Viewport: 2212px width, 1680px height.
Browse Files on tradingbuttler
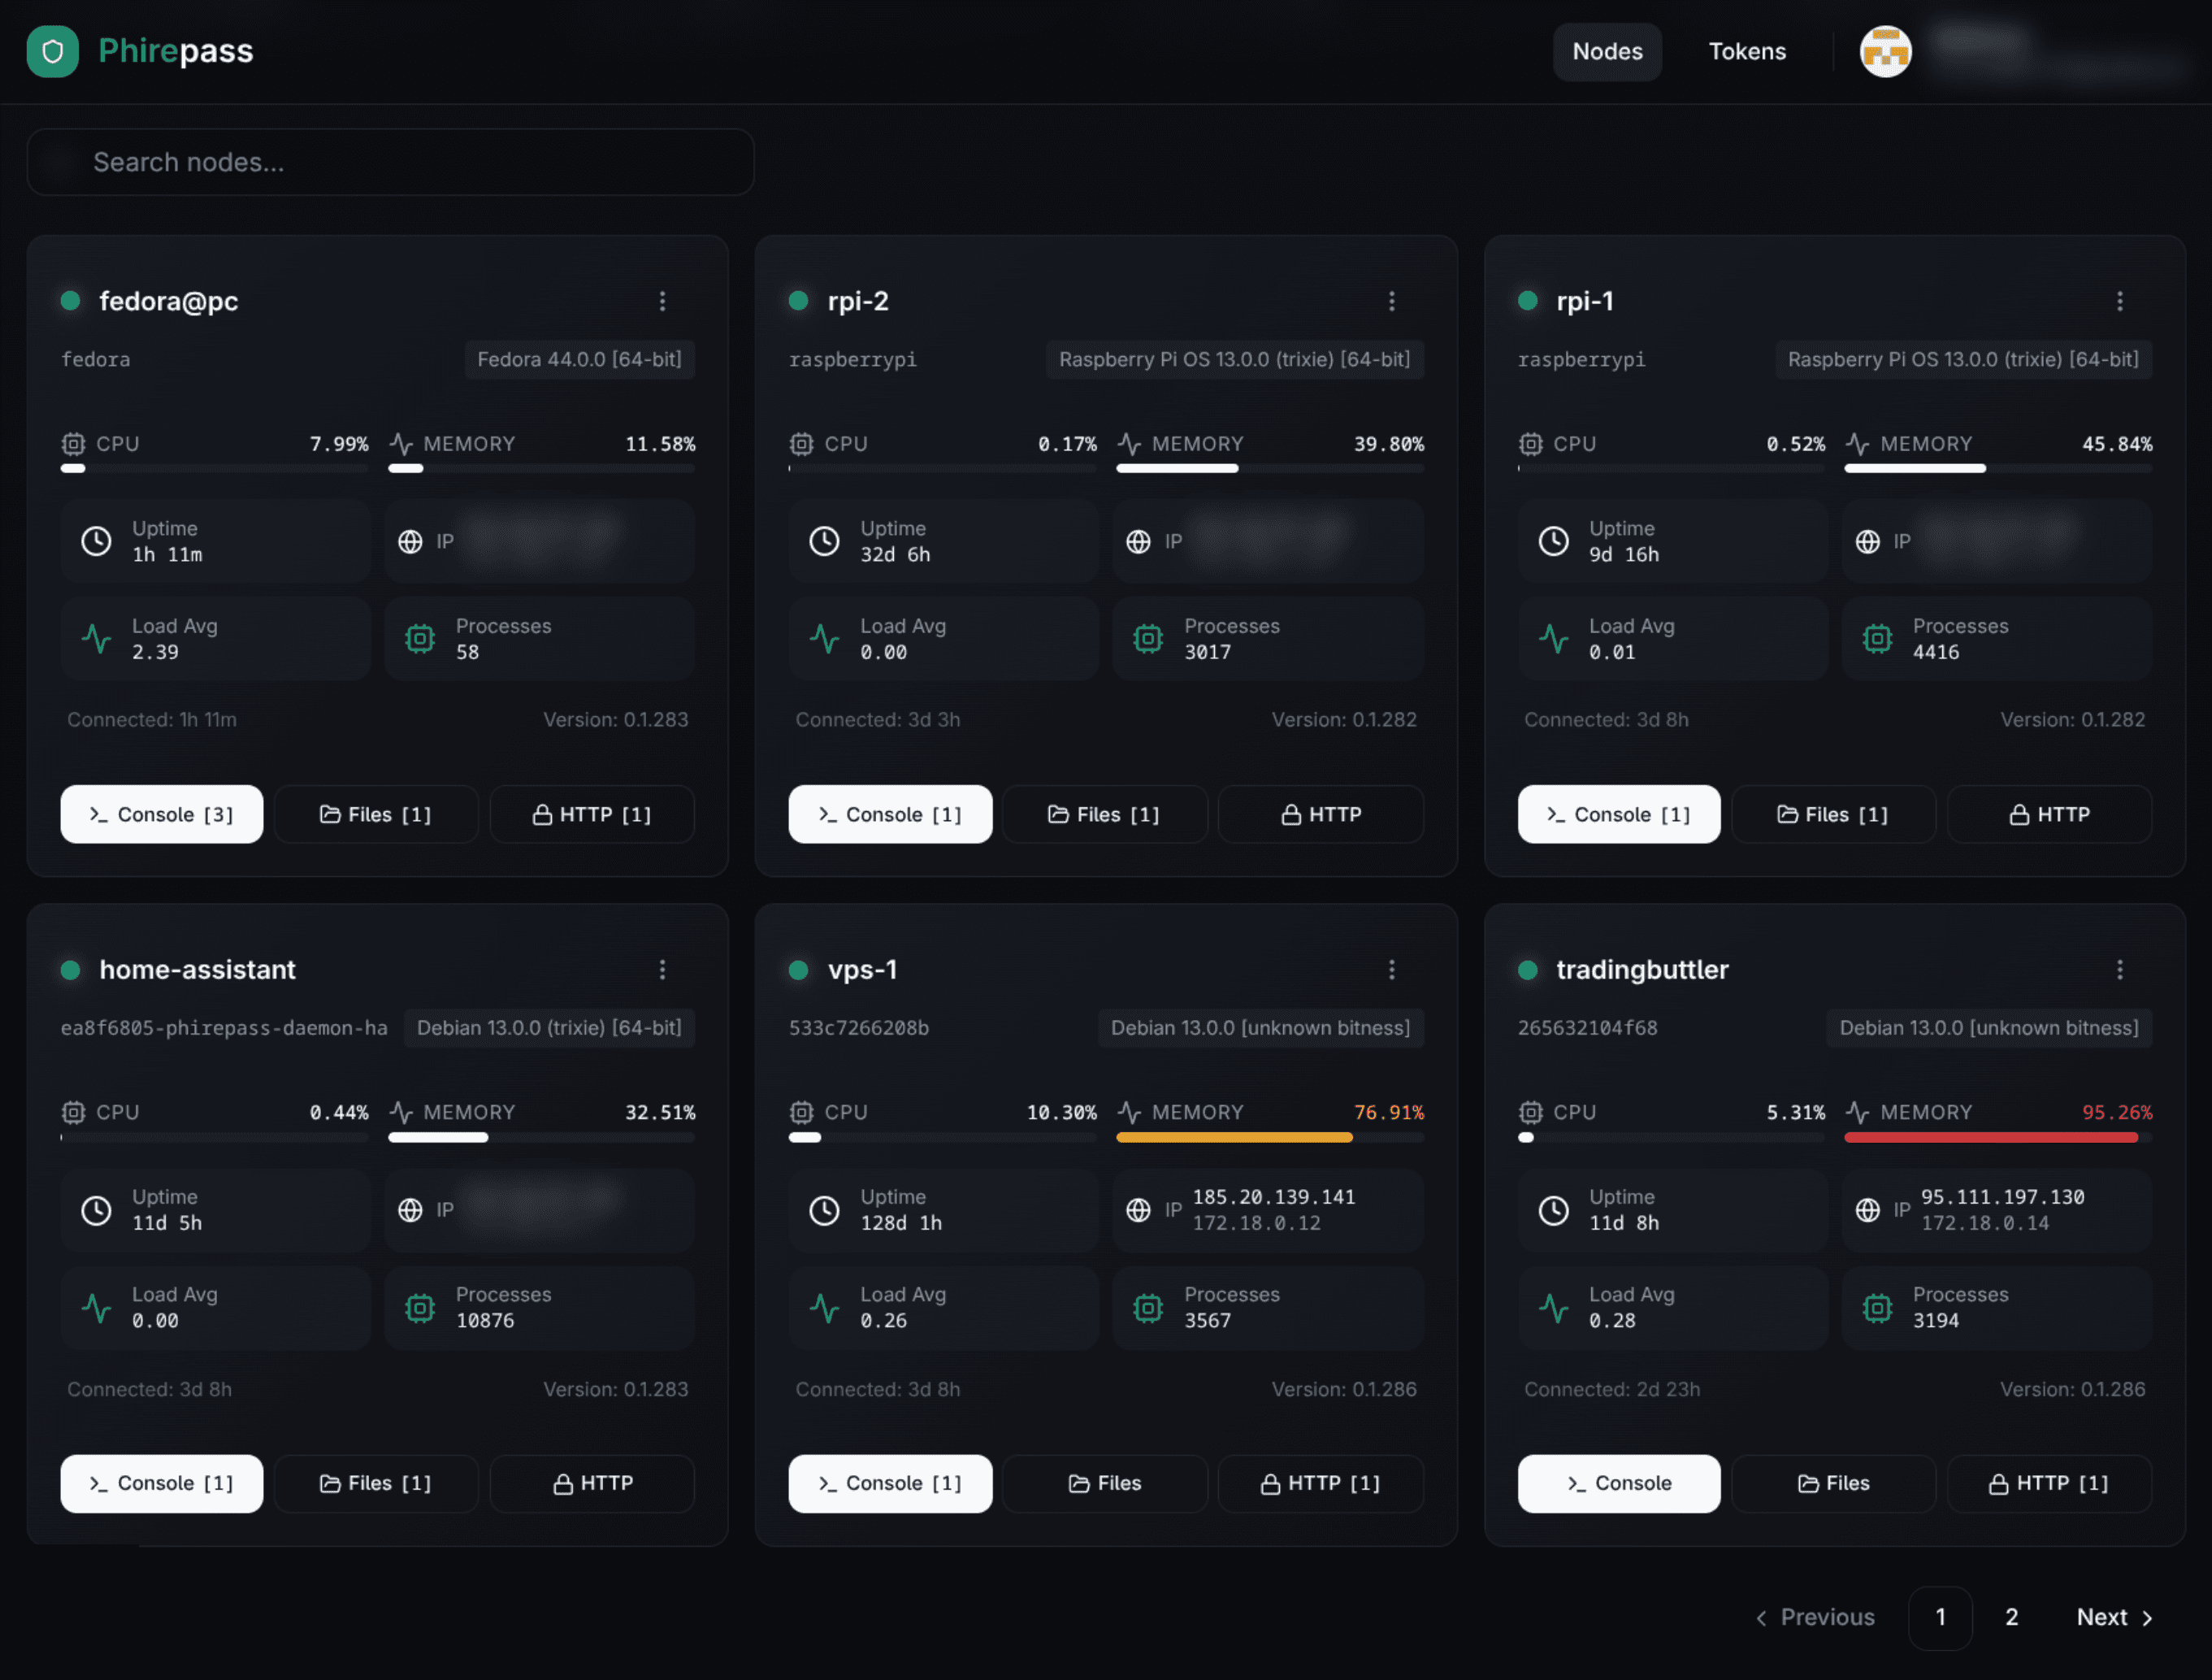pyautogui.click(x=1834, y=1483)
